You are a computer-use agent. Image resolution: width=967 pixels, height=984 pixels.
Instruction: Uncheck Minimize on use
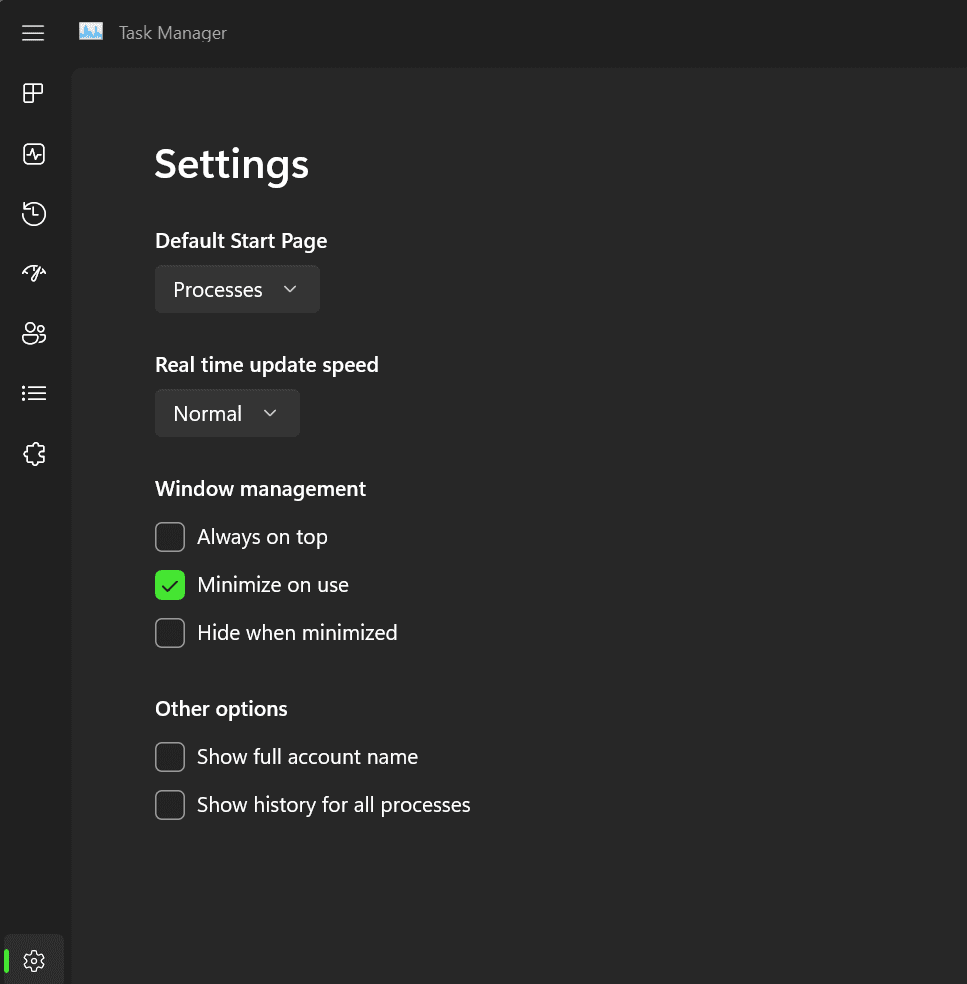point(170,585)
